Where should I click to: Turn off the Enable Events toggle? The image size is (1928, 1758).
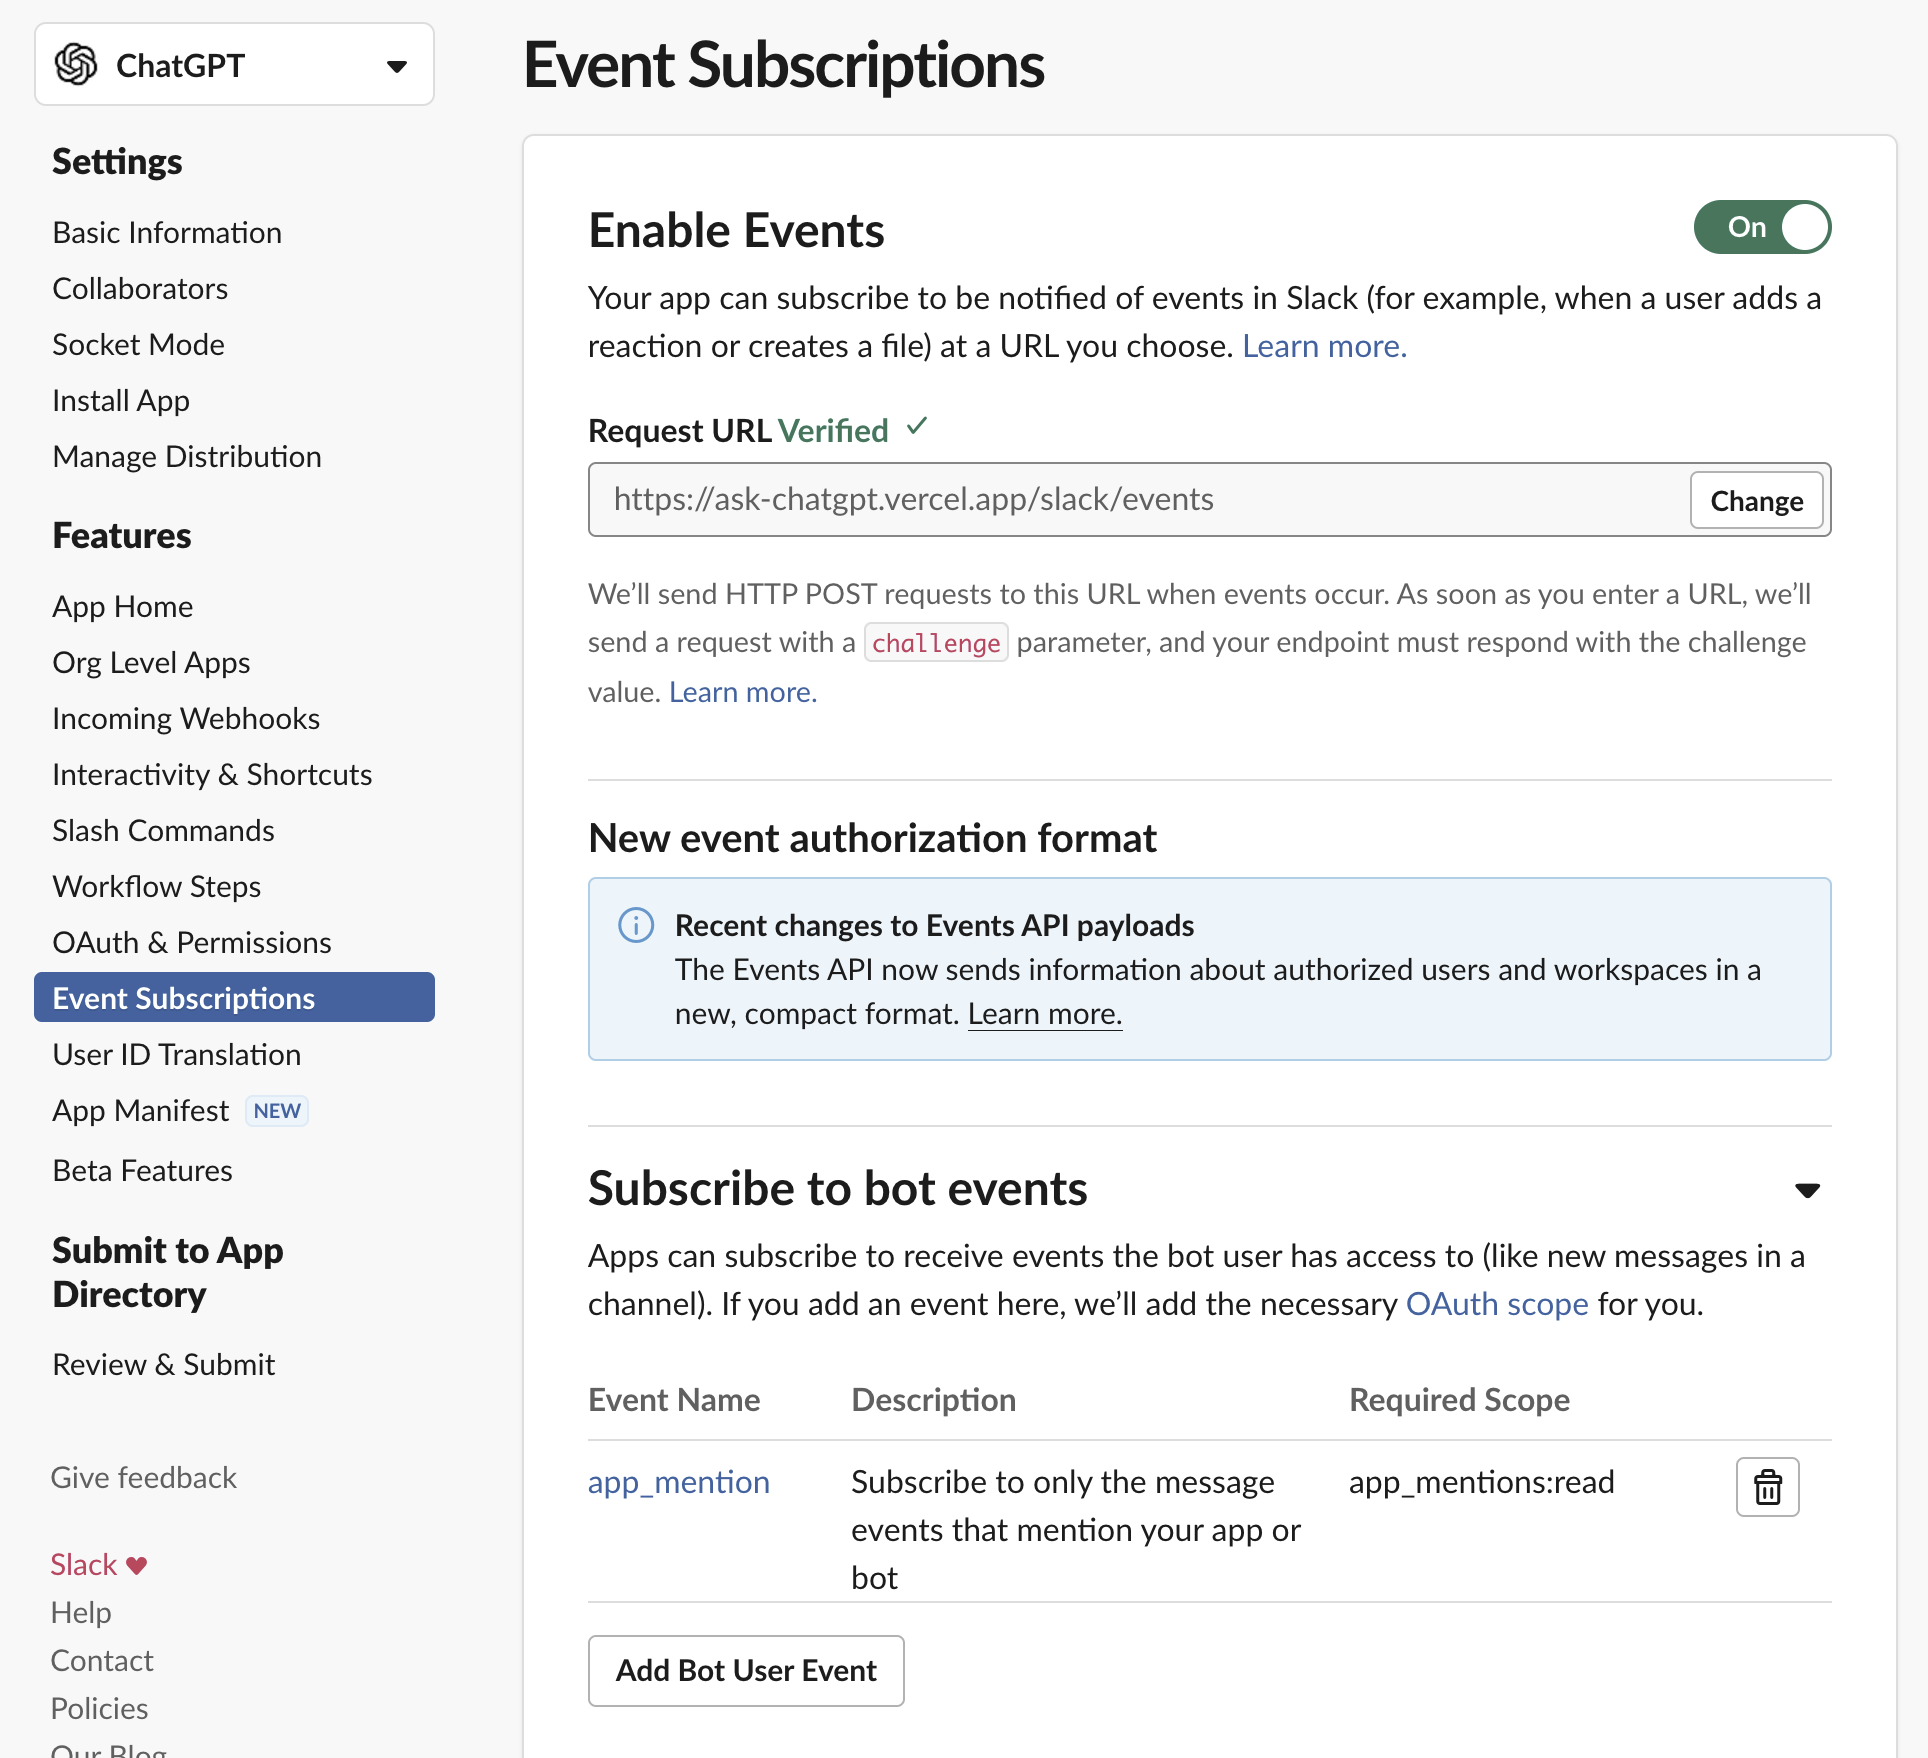1762,227
